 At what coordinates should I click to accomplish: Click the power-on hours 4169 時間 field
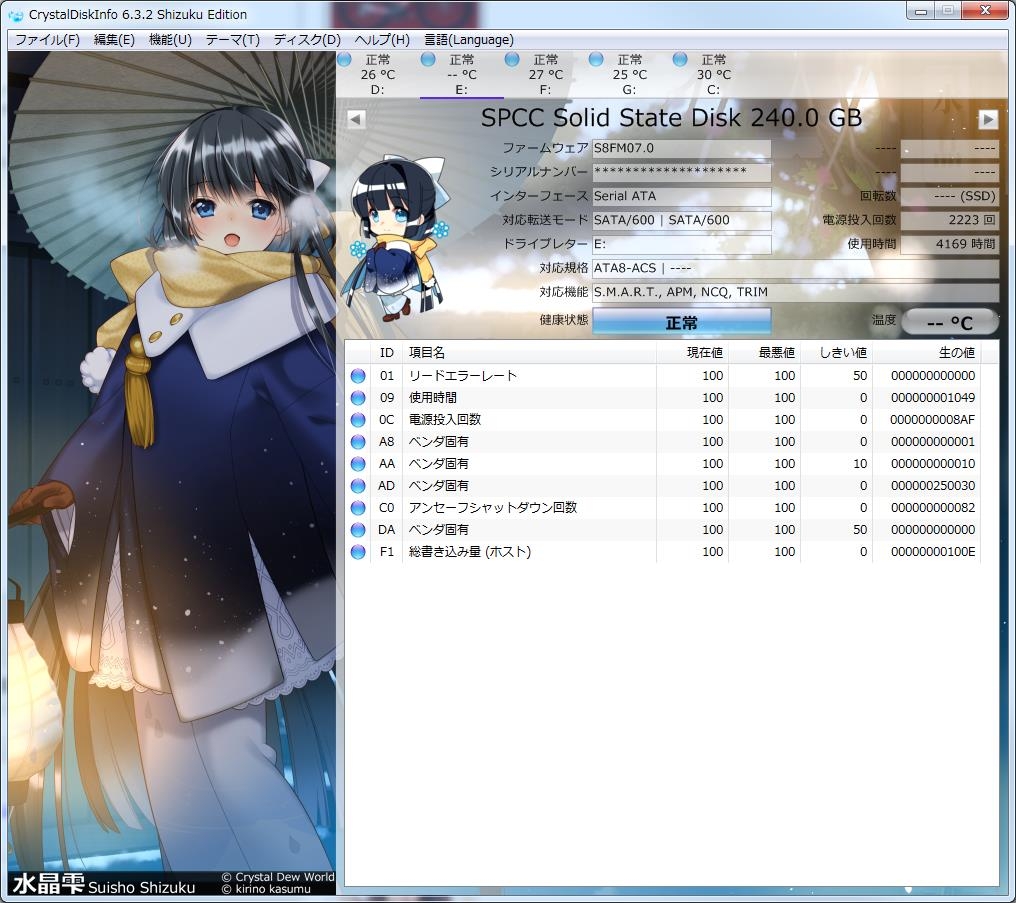click(x=949, y=244)
